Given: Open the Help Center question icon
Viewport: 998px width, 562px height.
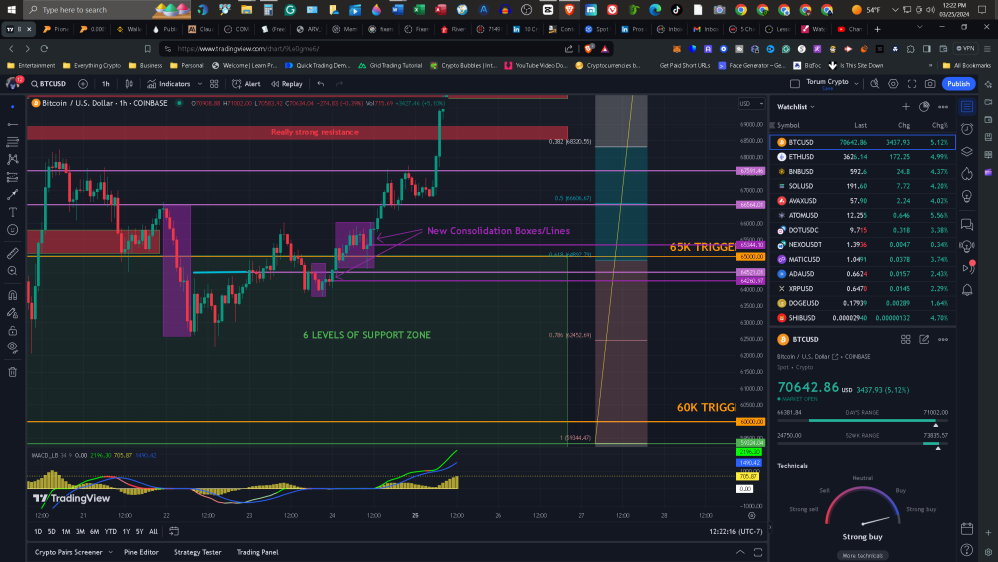Looking at the screenshot, I should (967, 549).
